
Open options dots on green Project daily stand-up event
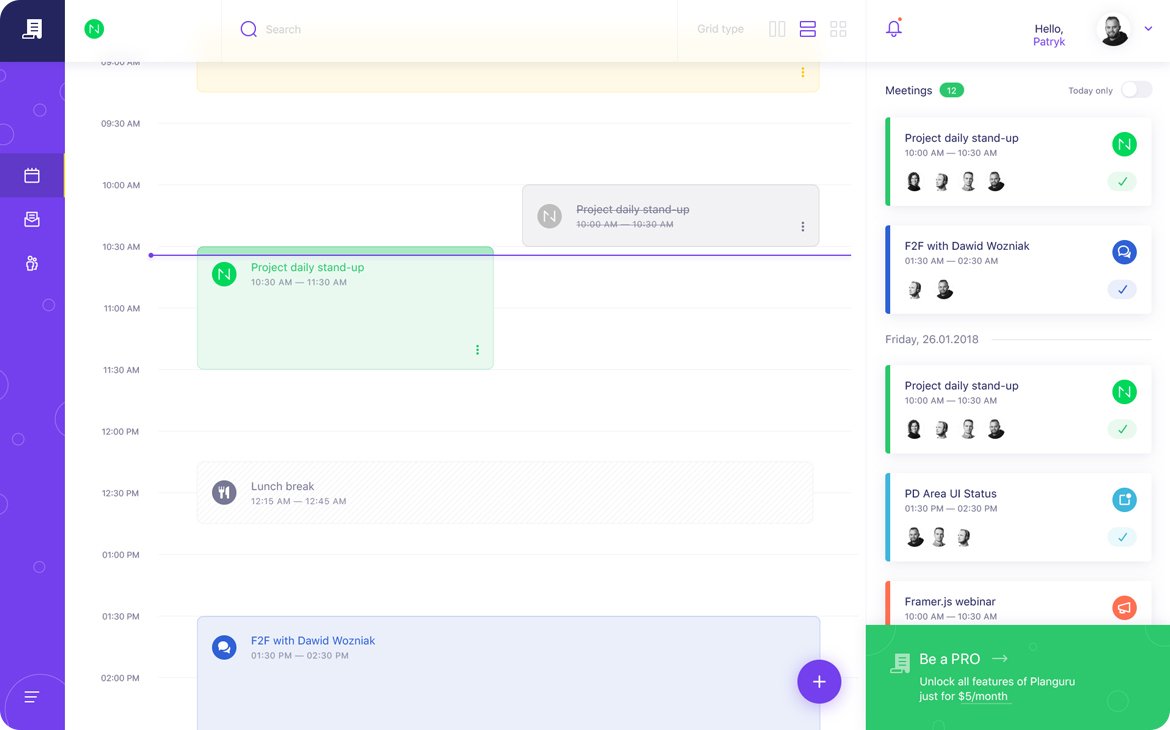click(x=478, y=349)
